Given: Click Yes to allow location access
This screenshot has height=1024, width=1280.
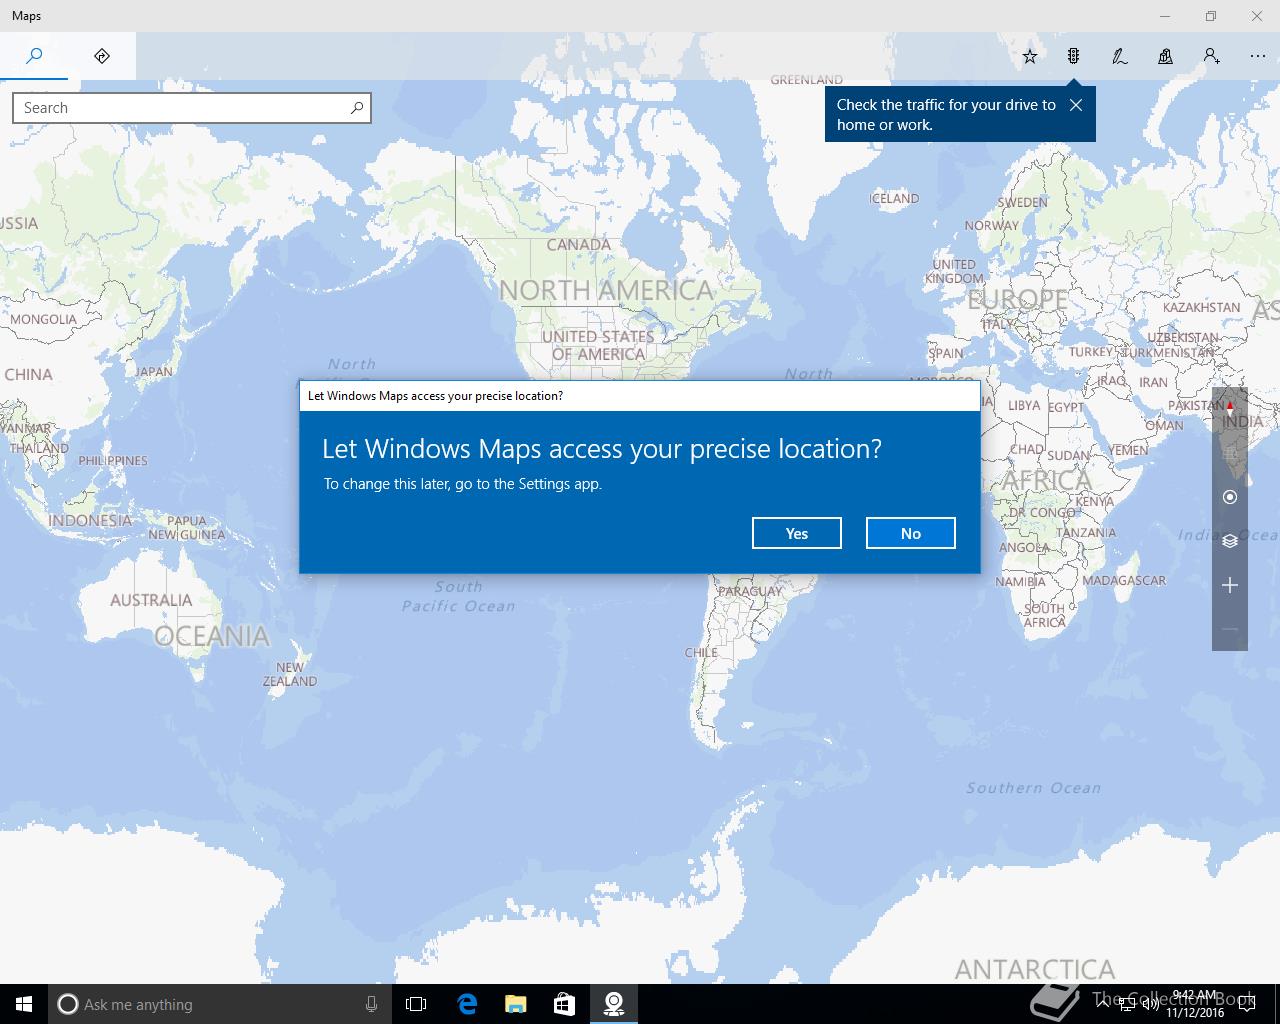Looking at the screenshot, I should tap(797, 533).
